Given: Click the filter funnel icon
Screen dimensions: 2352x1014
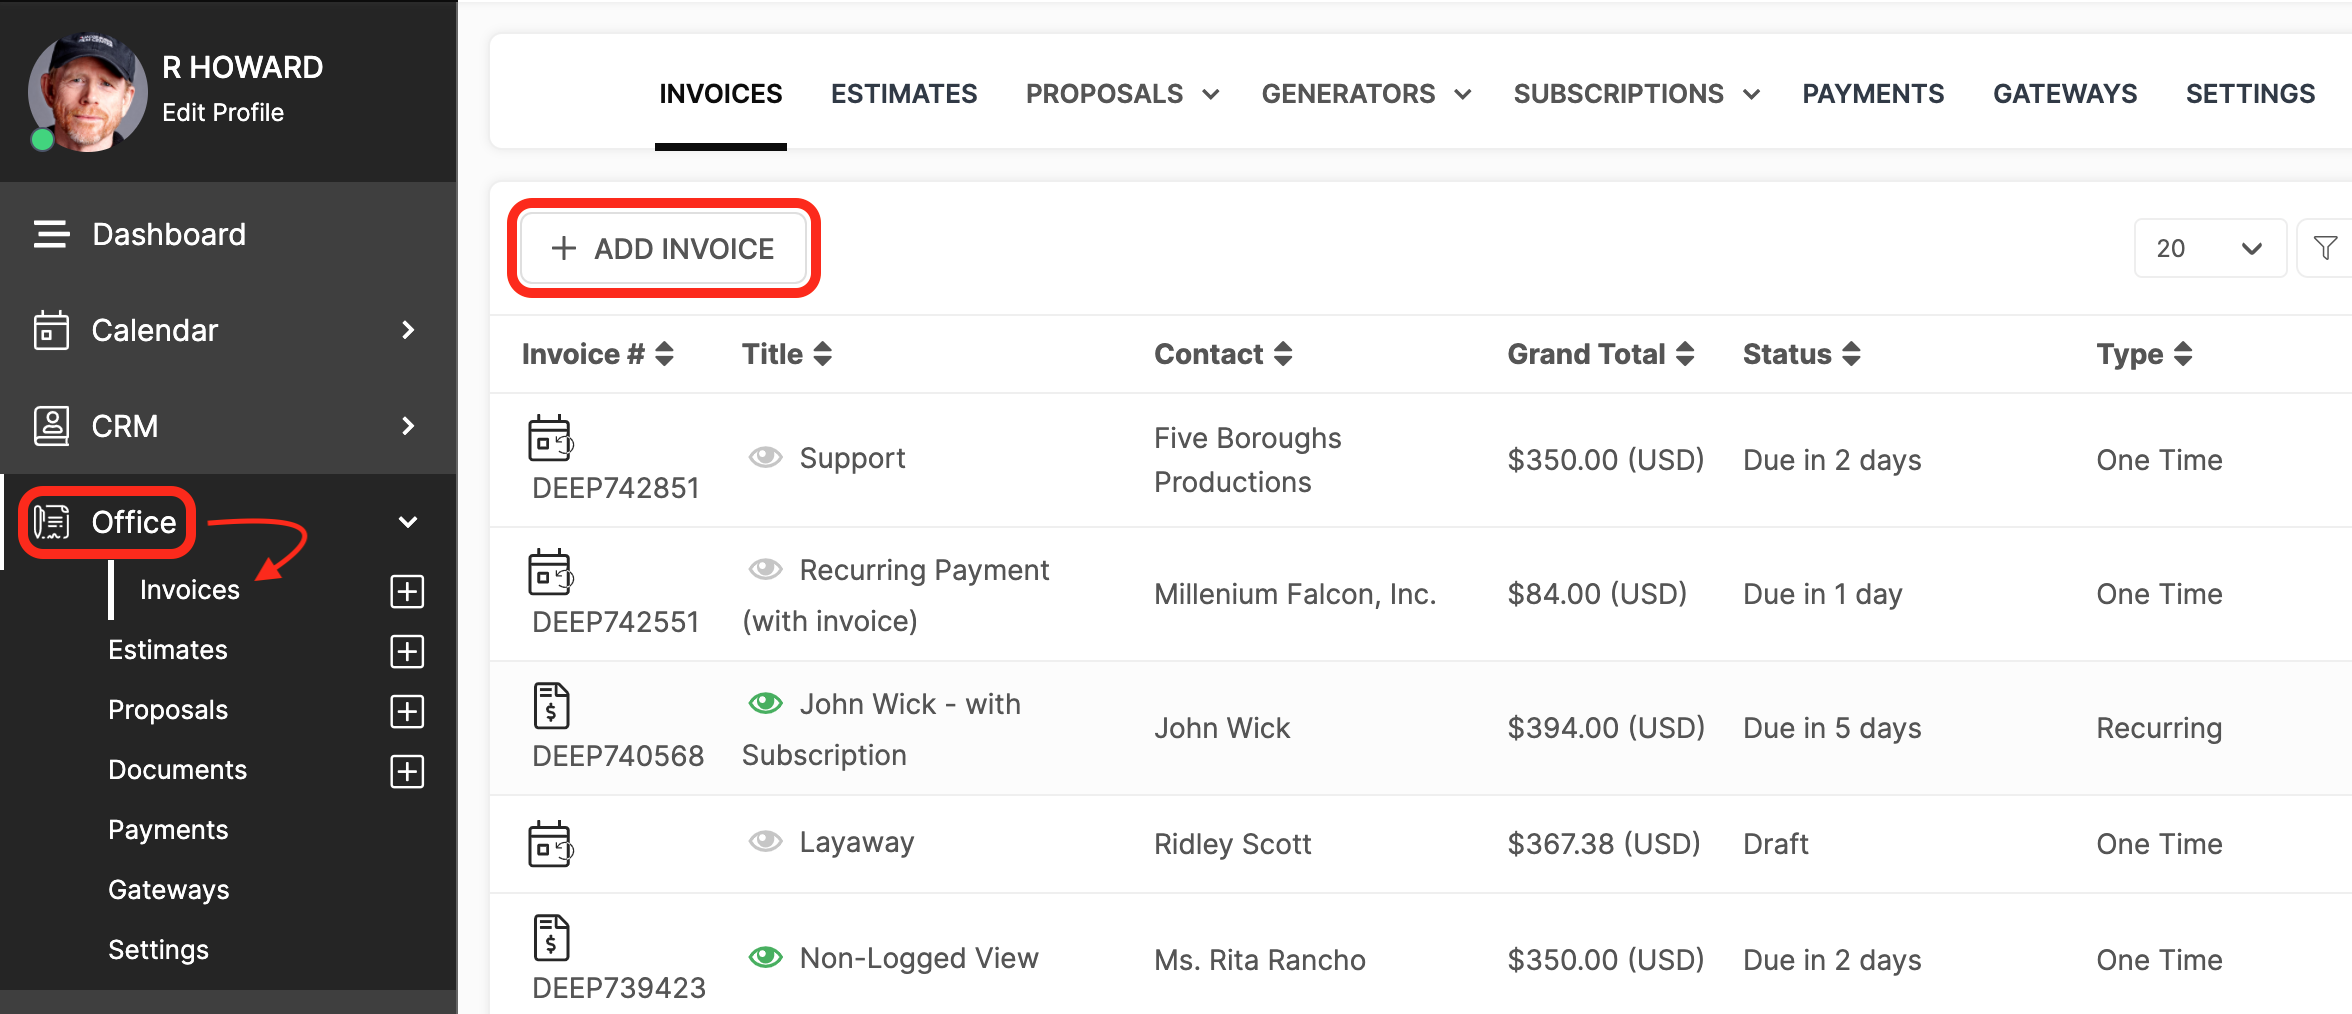Looking at the screenshot, I should [2326, 248].
